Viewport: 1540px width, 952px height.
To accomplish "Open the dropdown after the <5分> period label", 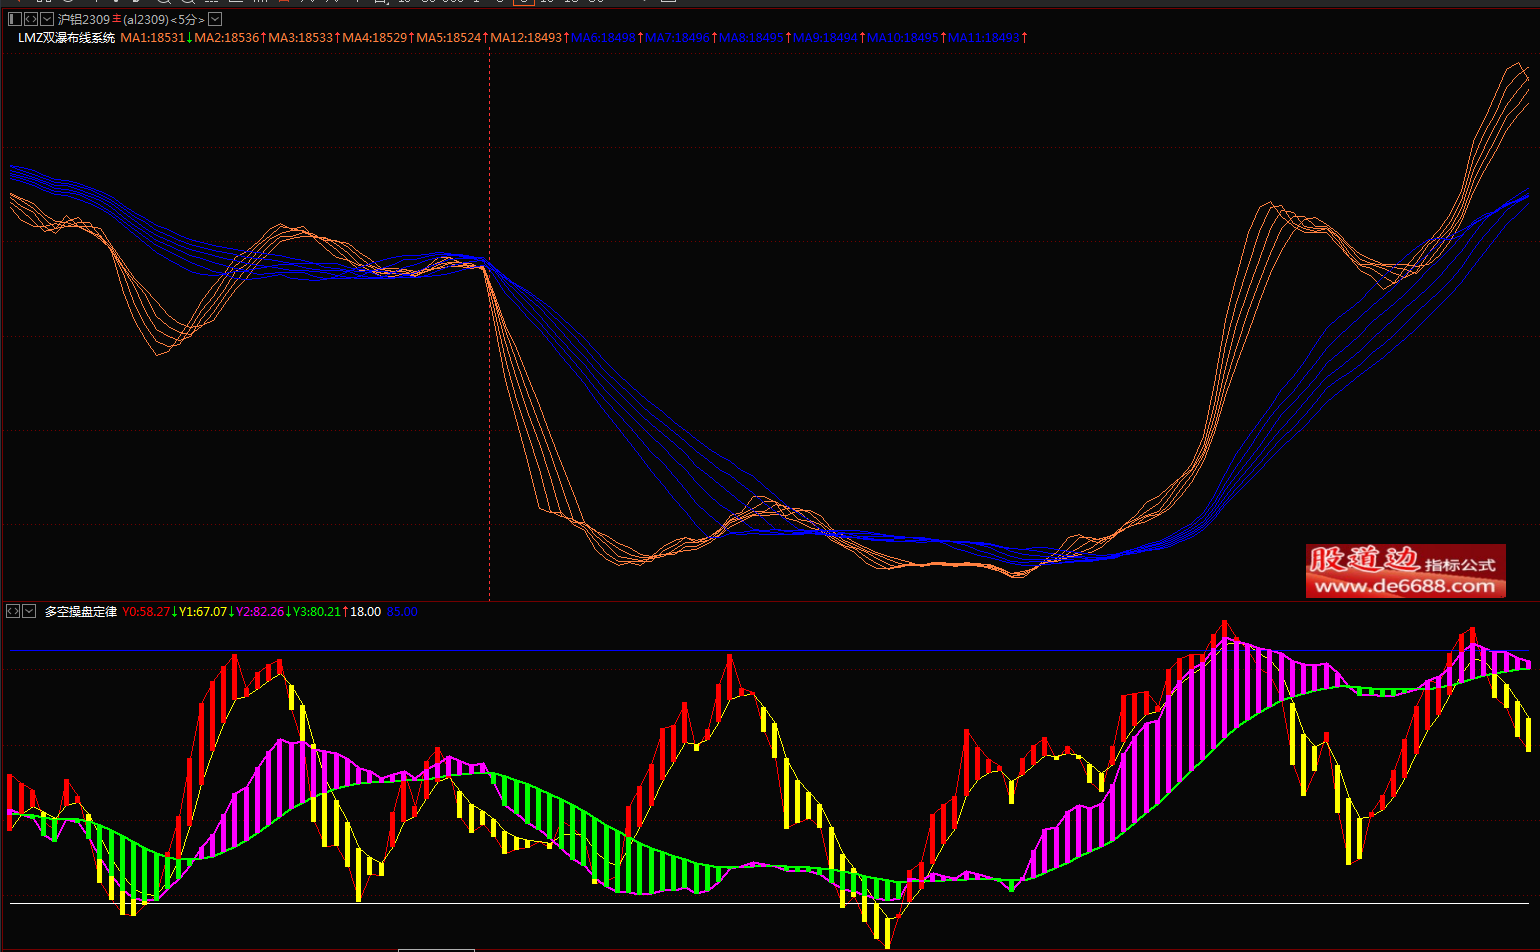I will 215,19.
